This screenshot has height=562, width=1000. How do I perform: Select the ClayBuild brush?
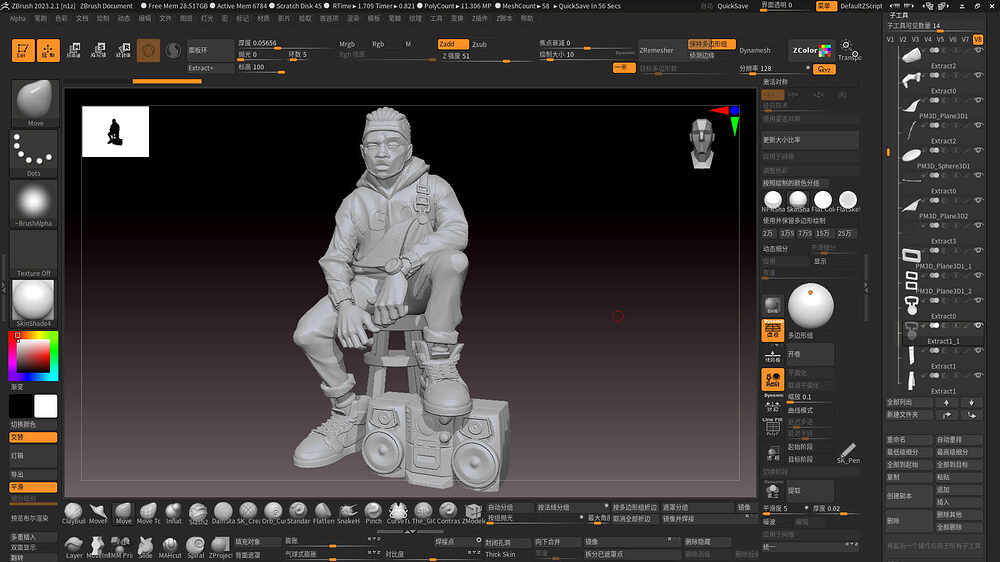pyautogui.click(x=73, y=513)
